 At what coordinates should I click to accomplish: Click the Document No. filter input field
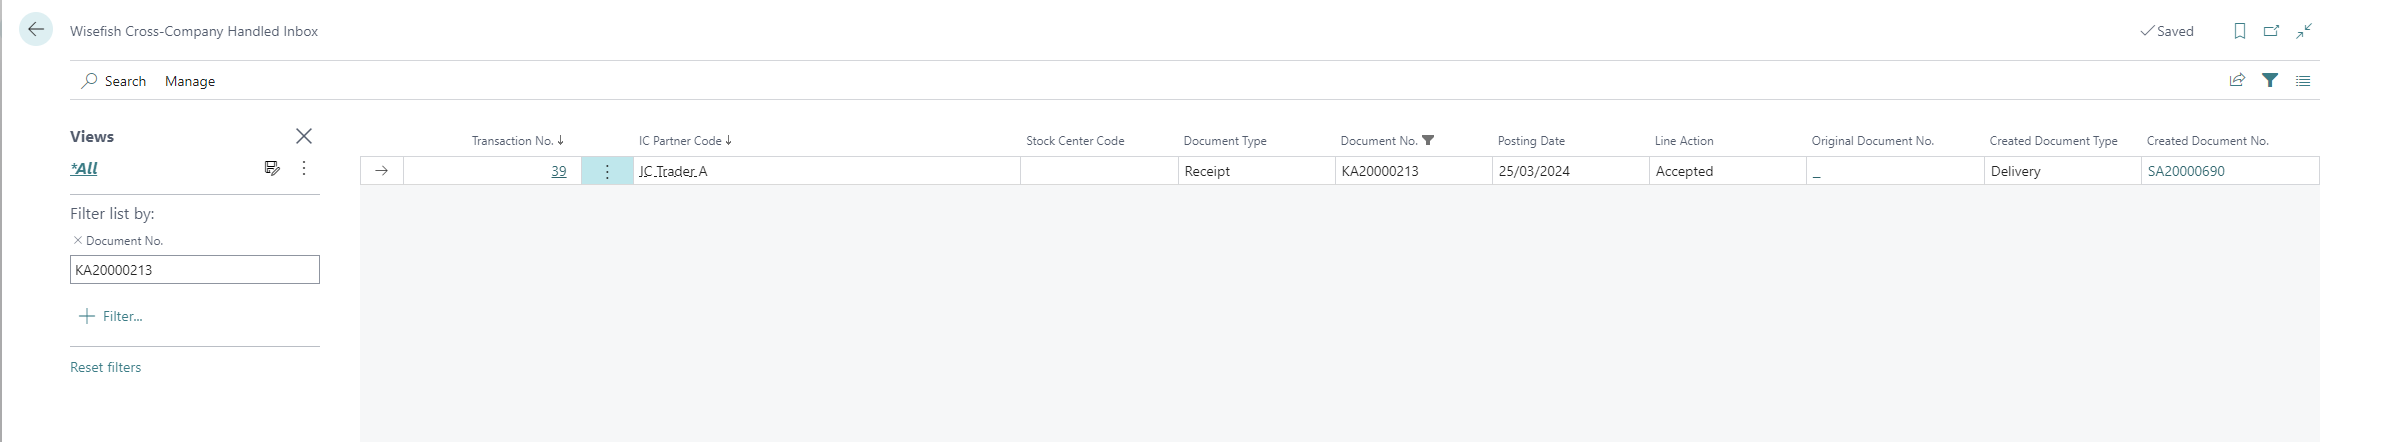click(x=195, y=270)
